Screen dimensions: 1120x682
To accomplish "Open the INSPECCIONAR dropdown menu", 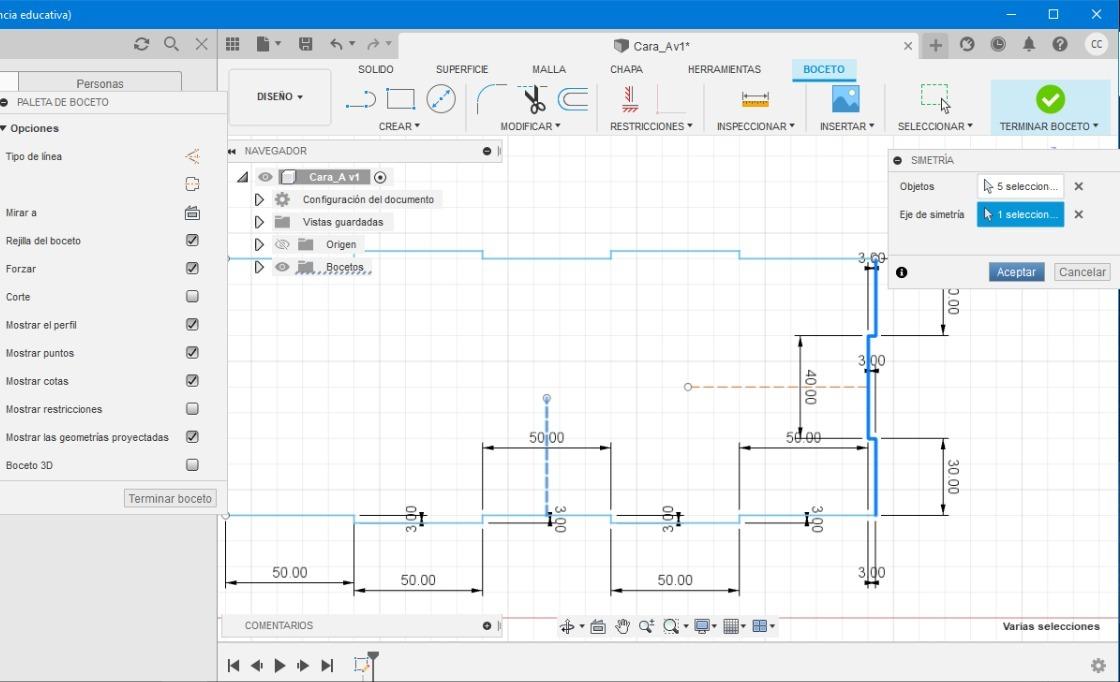I will (x=756, y=126).
